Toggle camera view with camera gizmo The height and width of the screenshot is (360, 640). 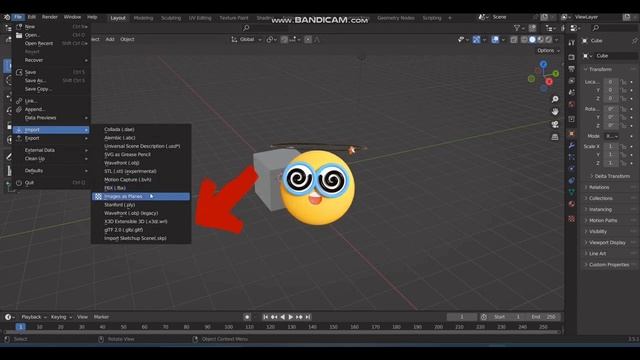[x=555, y=124]
